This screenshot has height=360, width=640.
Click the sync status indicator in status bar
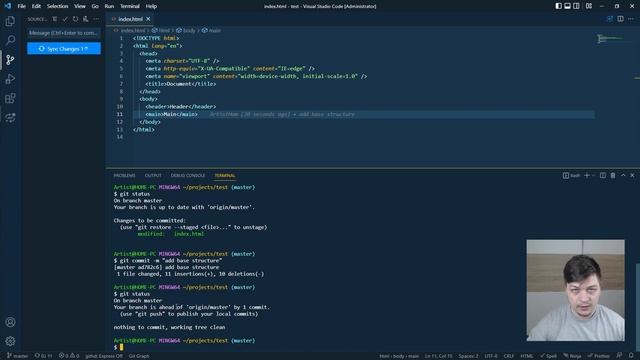[x=43, y=356]
